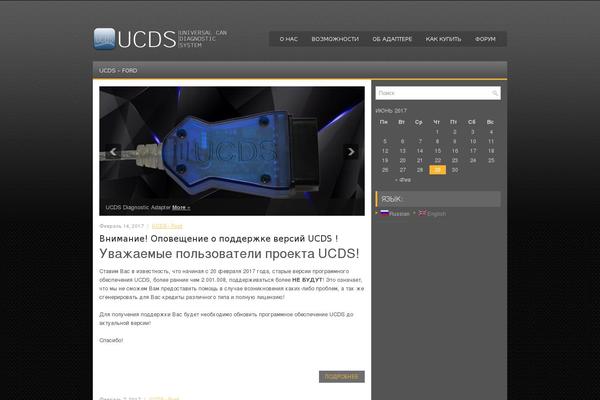Click the ПОДРОБНЕЕ button

pyautogui.click(x=341, y=377)
